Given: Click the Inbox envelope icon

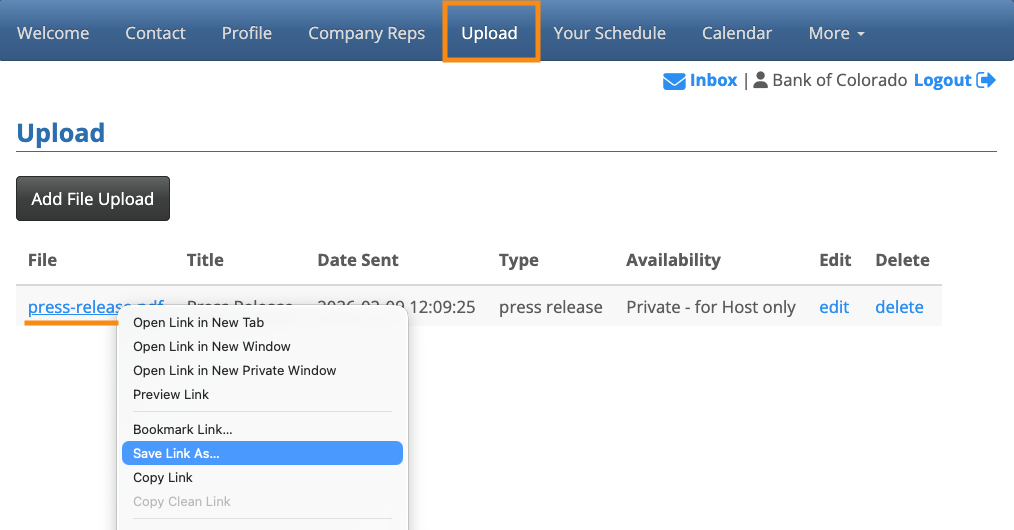Looking at the screenshot, I should (673, 81).
